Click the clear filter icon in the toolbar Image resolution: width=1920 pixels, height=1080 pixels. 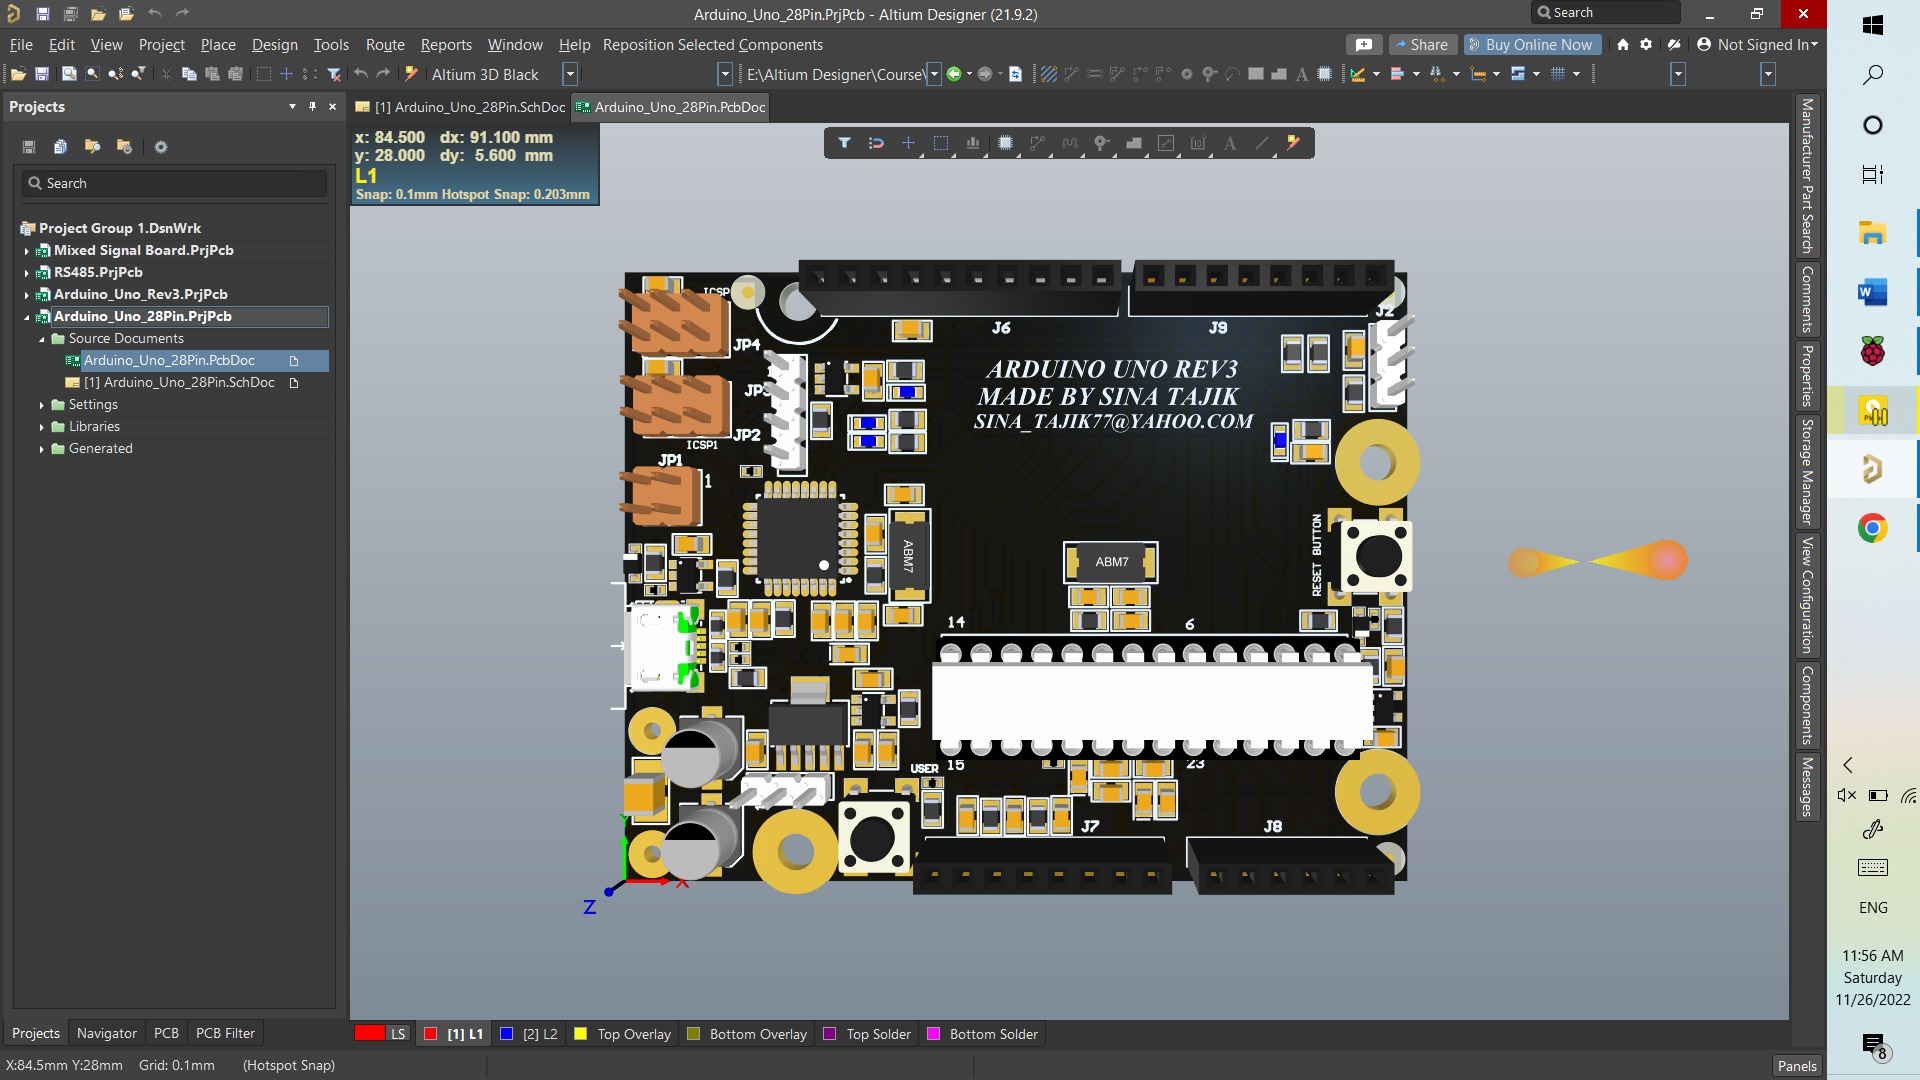click(x=334, y=74)
